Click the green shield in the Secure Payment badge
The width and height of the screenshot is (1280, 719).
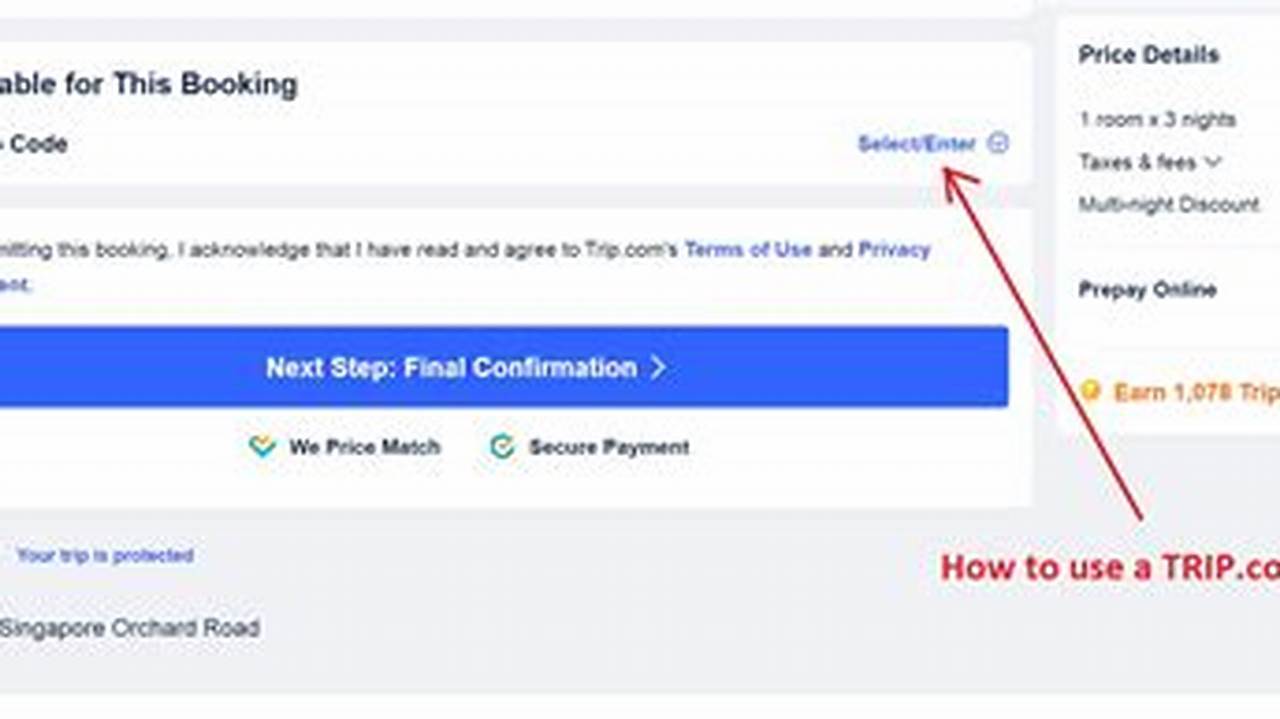(501, 447)
